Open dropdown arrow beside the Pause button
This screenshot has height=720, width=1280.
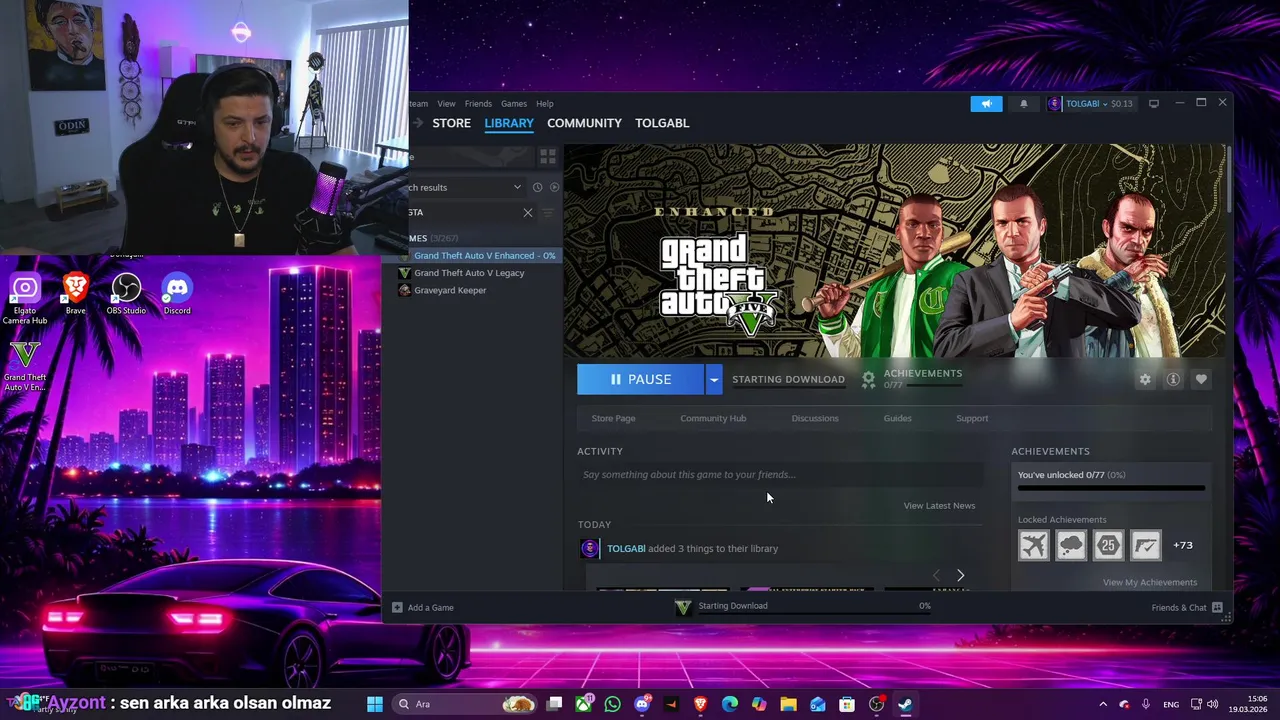[714, 379]
